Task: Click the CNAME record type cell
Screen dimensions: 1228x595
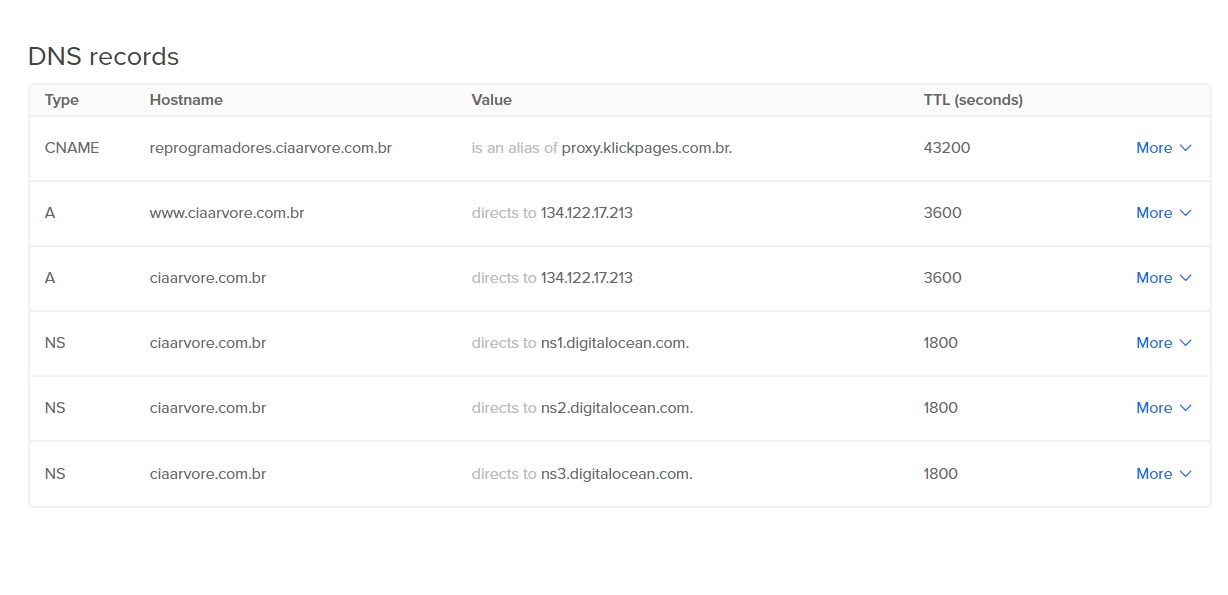Action: (x=72, y=148)
